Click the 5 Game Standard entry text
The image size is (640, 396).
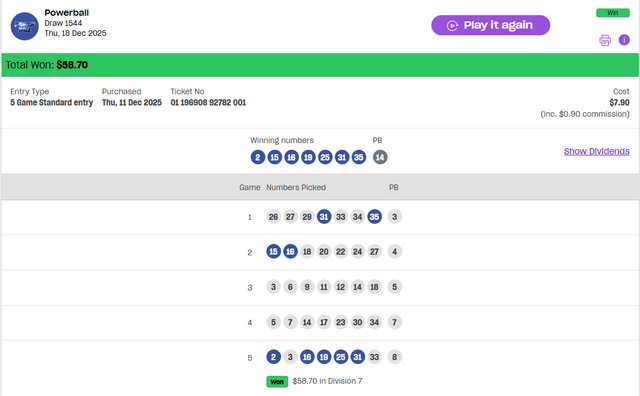coord(51,102)
